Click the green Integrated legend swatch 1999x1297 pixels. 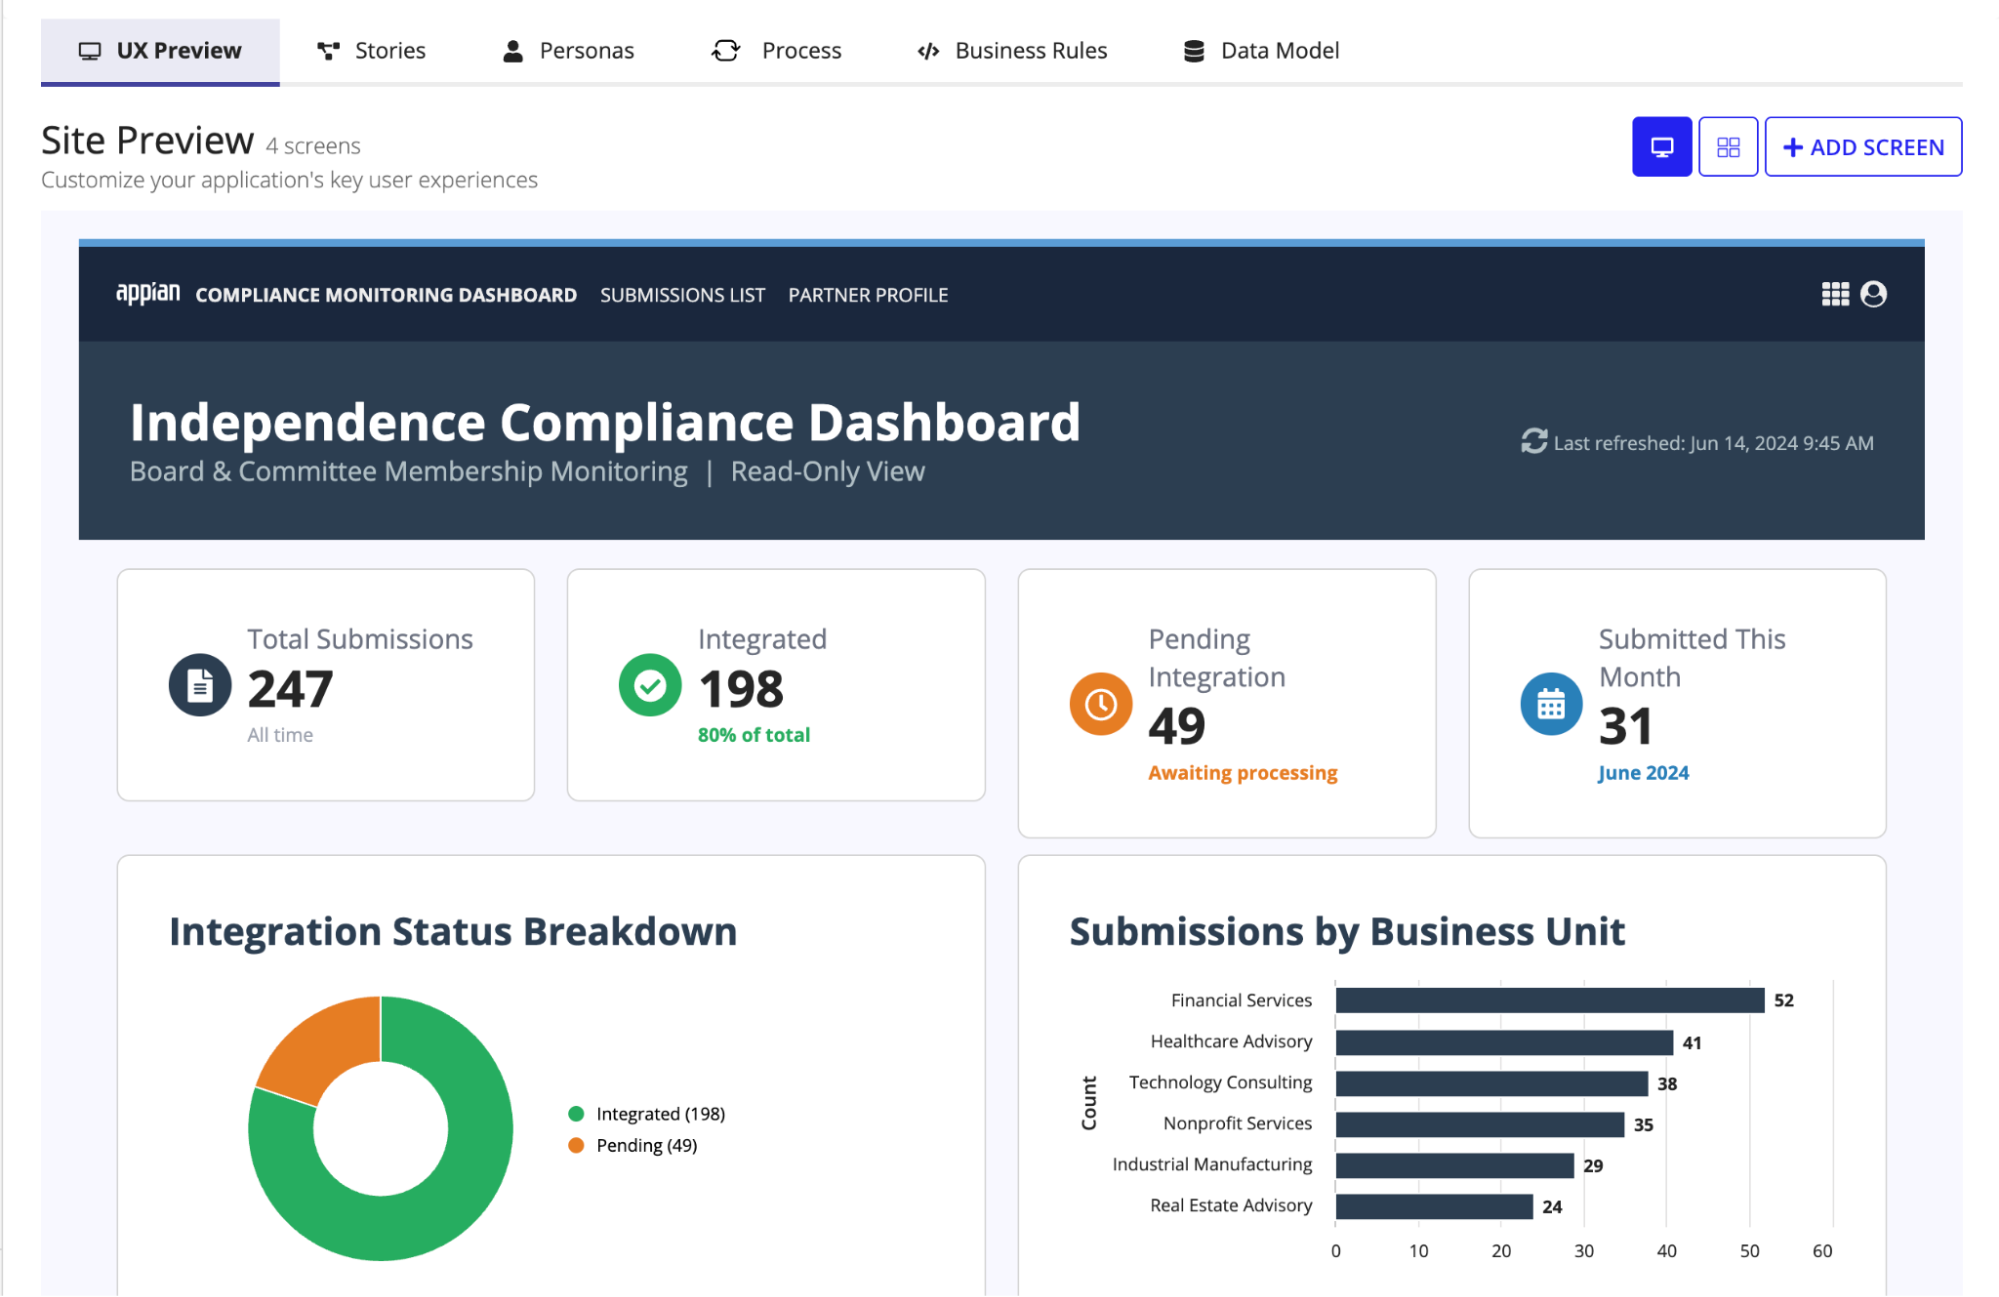pos(576,1113)
